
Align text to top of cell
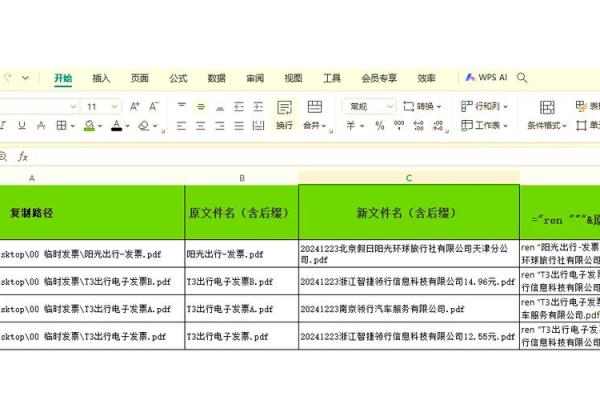coord(182,106)
